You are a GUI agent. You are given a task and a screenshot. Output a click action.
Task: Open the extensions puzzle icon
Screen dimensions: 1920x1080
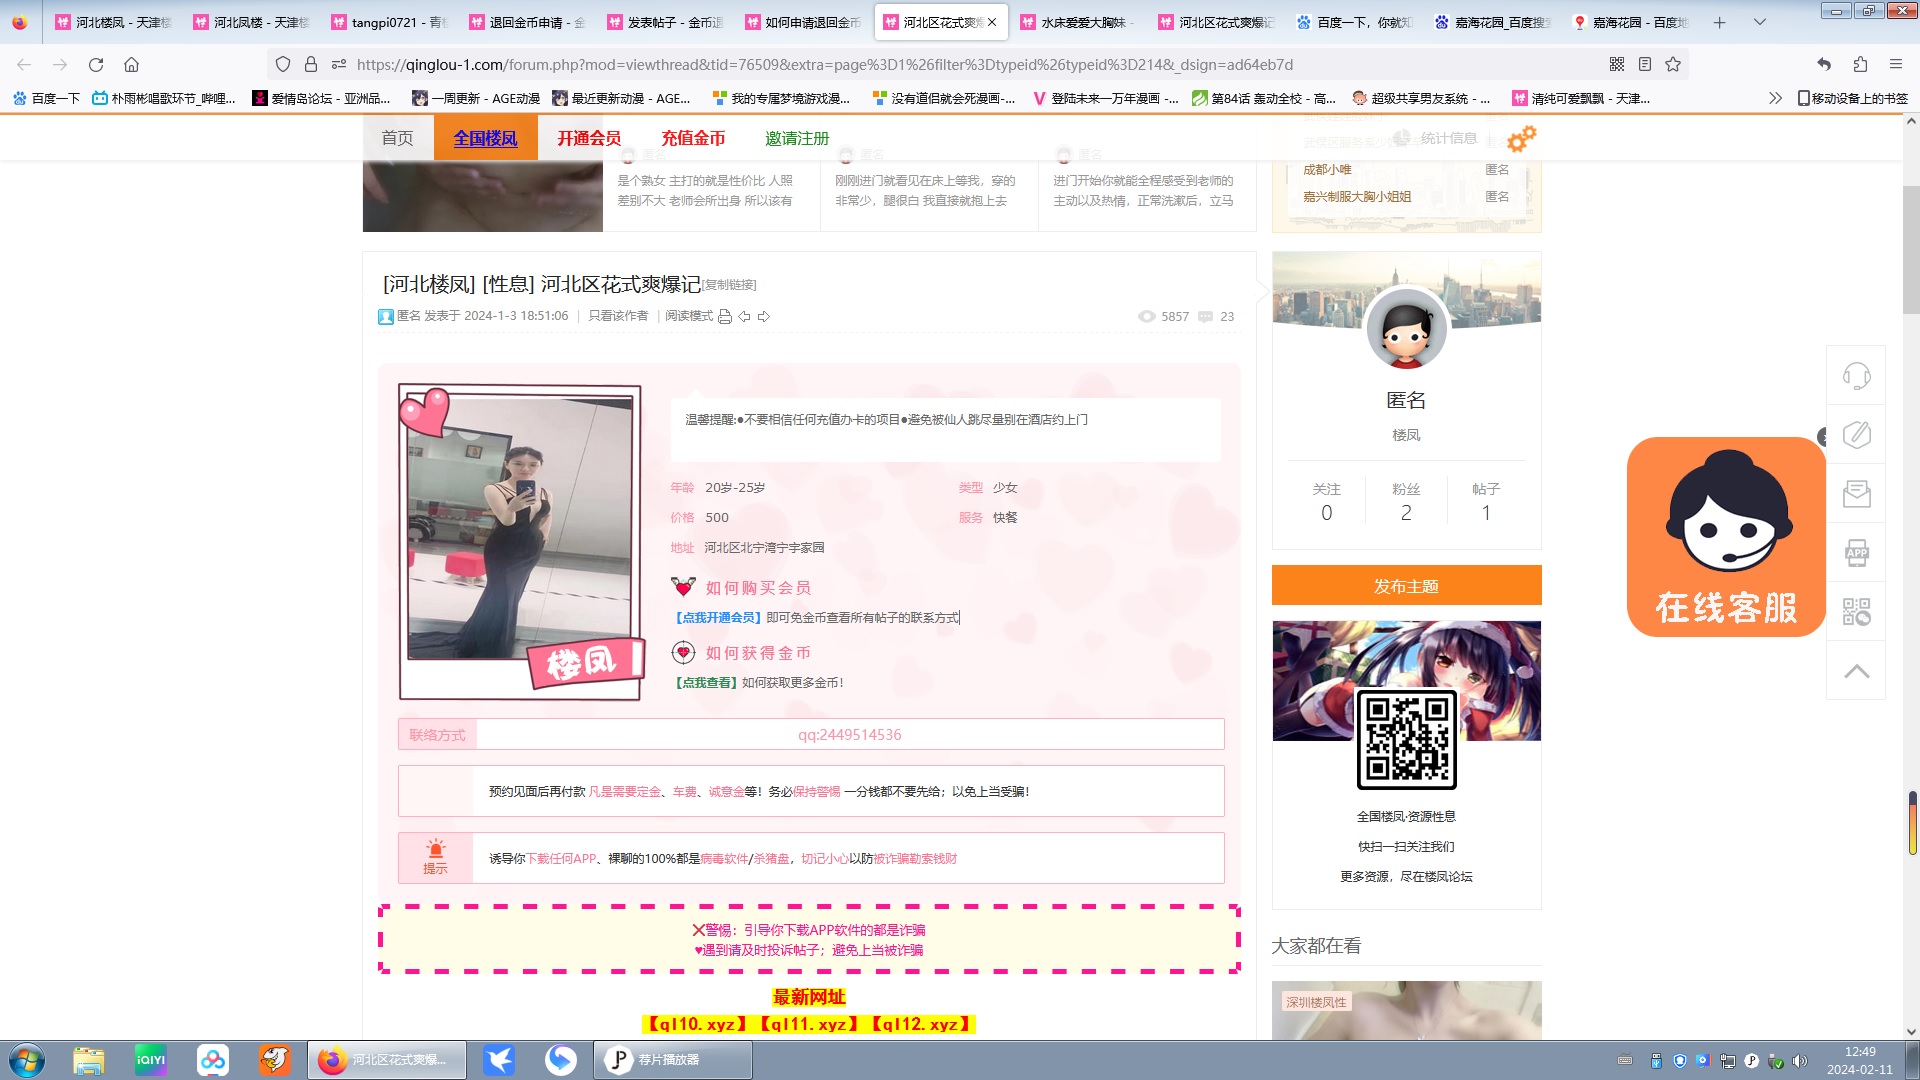coord(1860,64)
